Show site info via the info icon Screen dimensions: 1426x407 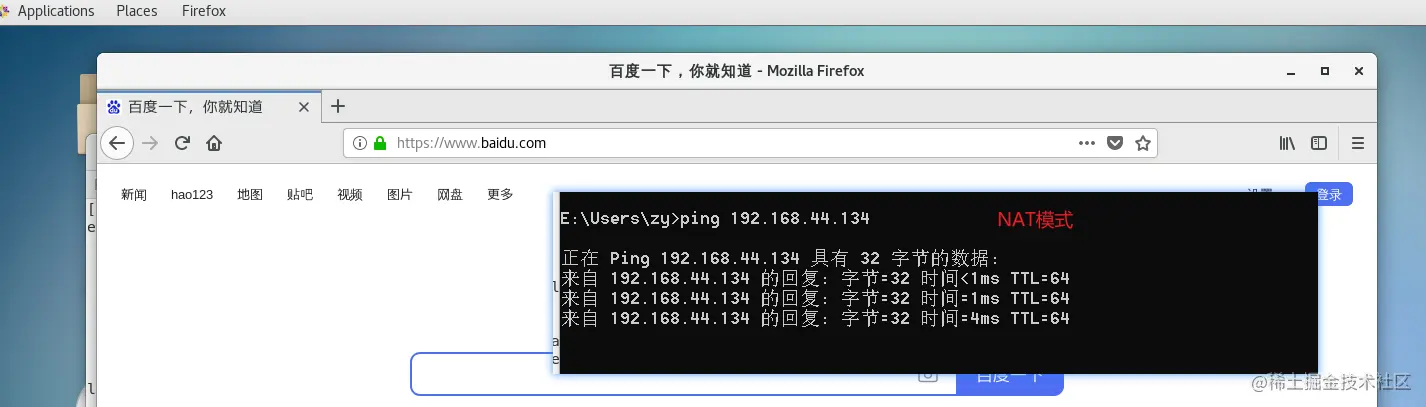360,143
